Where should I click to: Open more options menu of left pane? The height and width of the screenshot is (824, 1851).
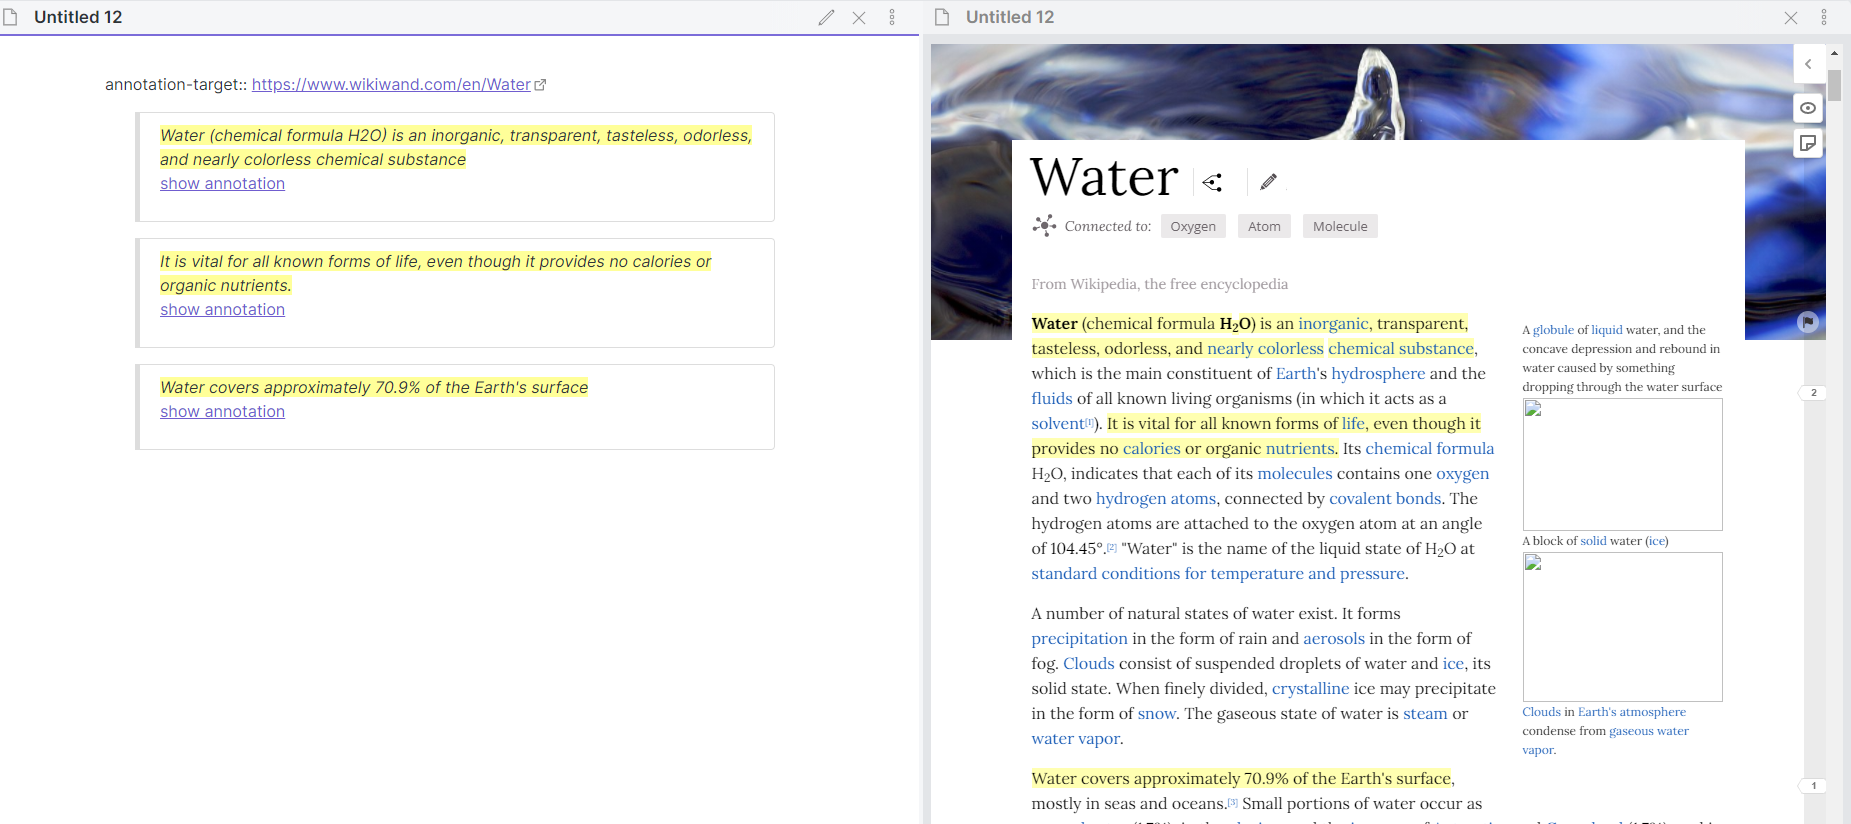(892, 17)
